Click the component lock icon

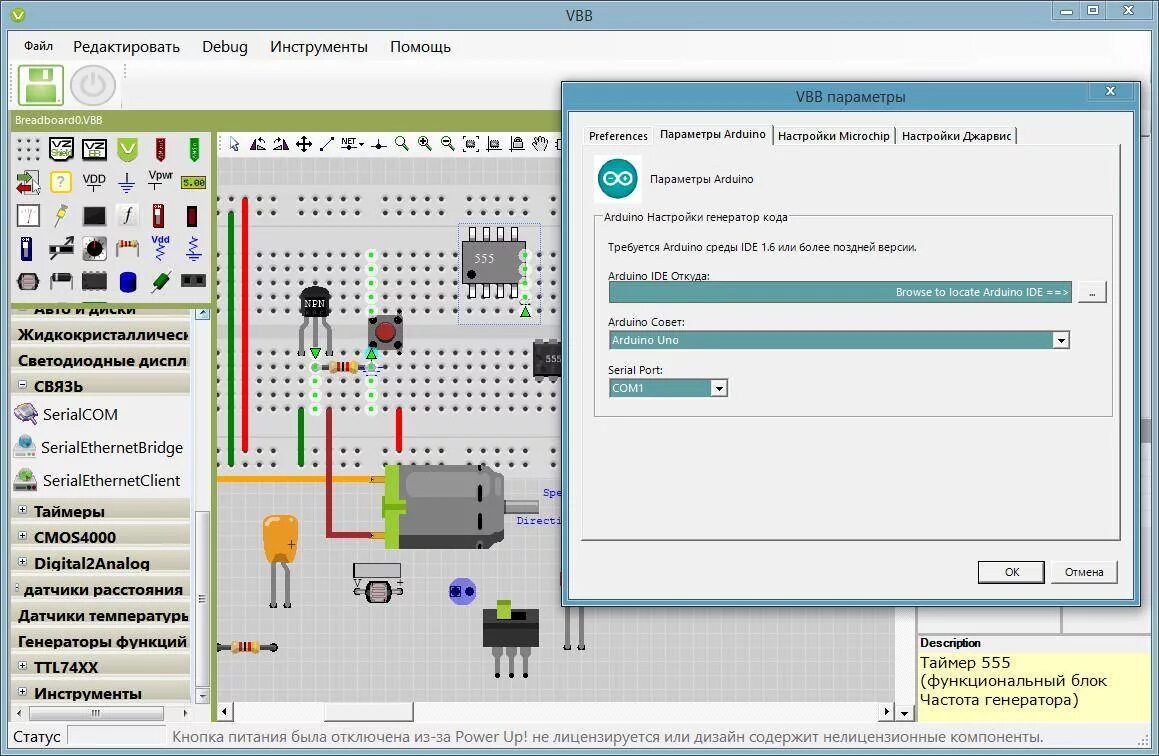[x=517, y=144]
